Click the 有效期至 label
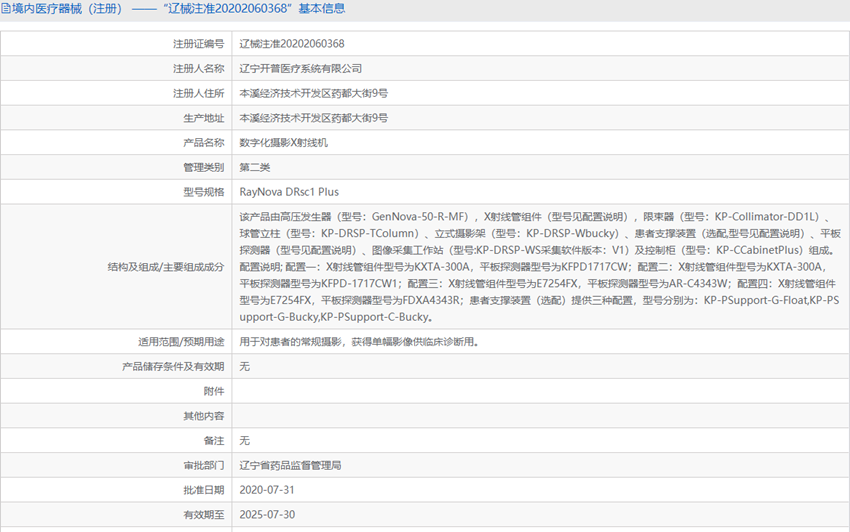The image size is (850, 532). [204, 515]
